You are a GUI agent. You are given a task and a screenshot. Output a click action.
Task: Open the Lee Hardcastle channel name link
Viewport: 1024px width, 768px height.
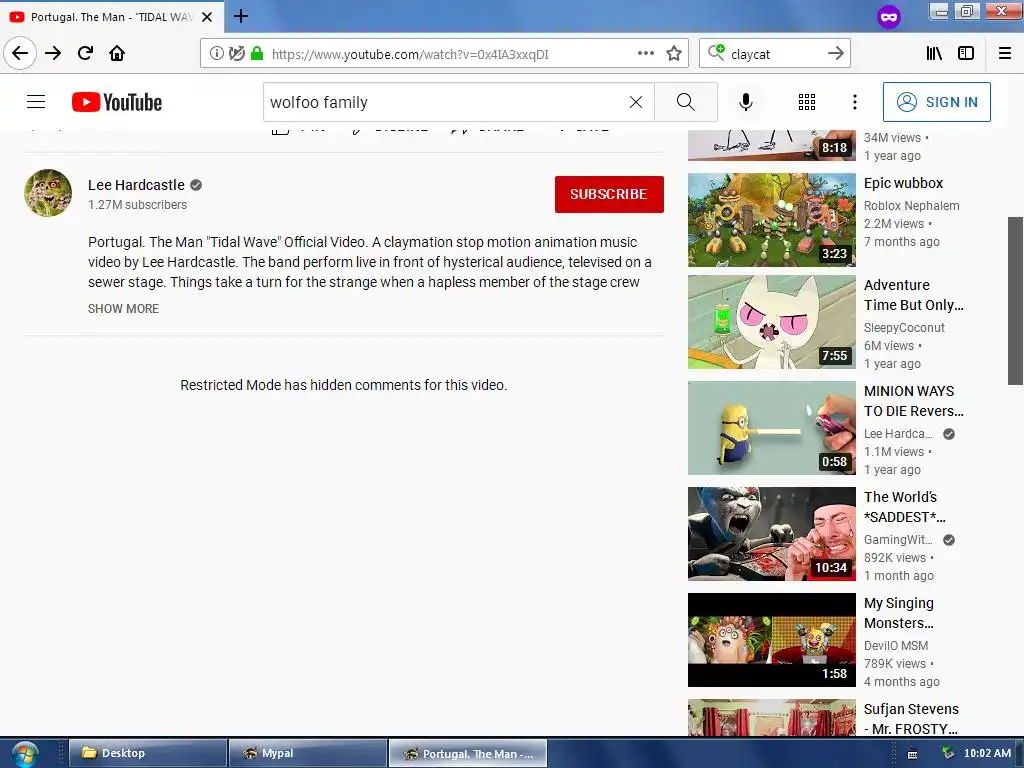tap(136, 185)
